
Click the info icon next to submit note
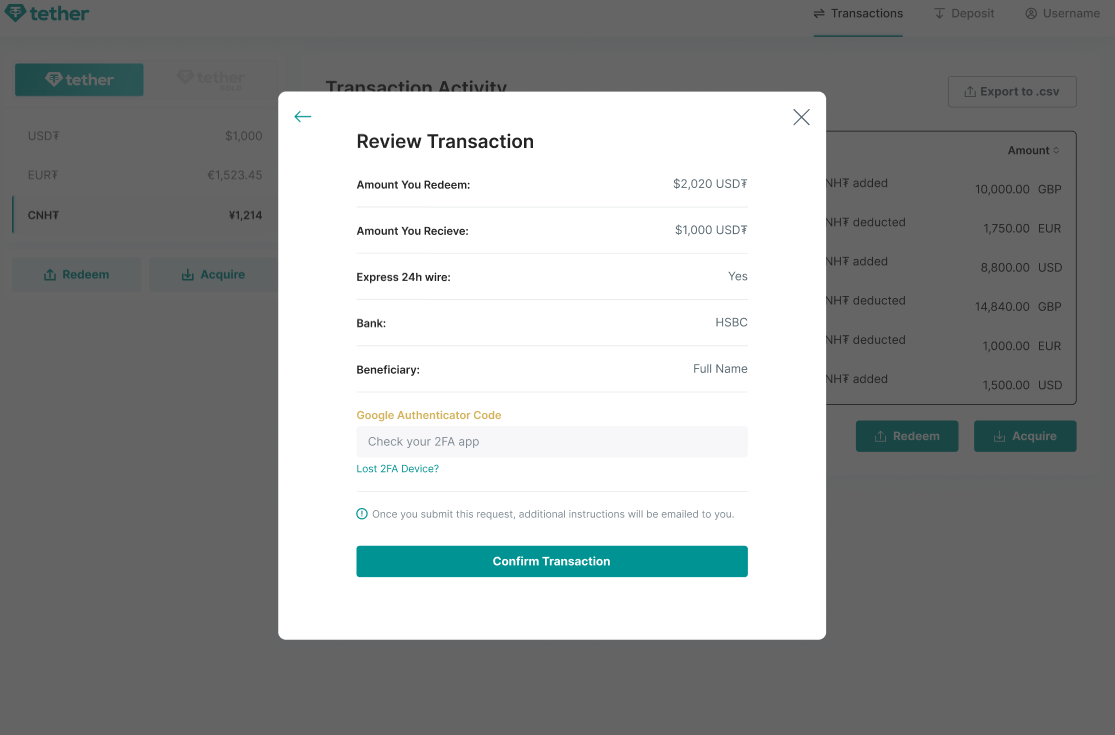coord(361,513)
